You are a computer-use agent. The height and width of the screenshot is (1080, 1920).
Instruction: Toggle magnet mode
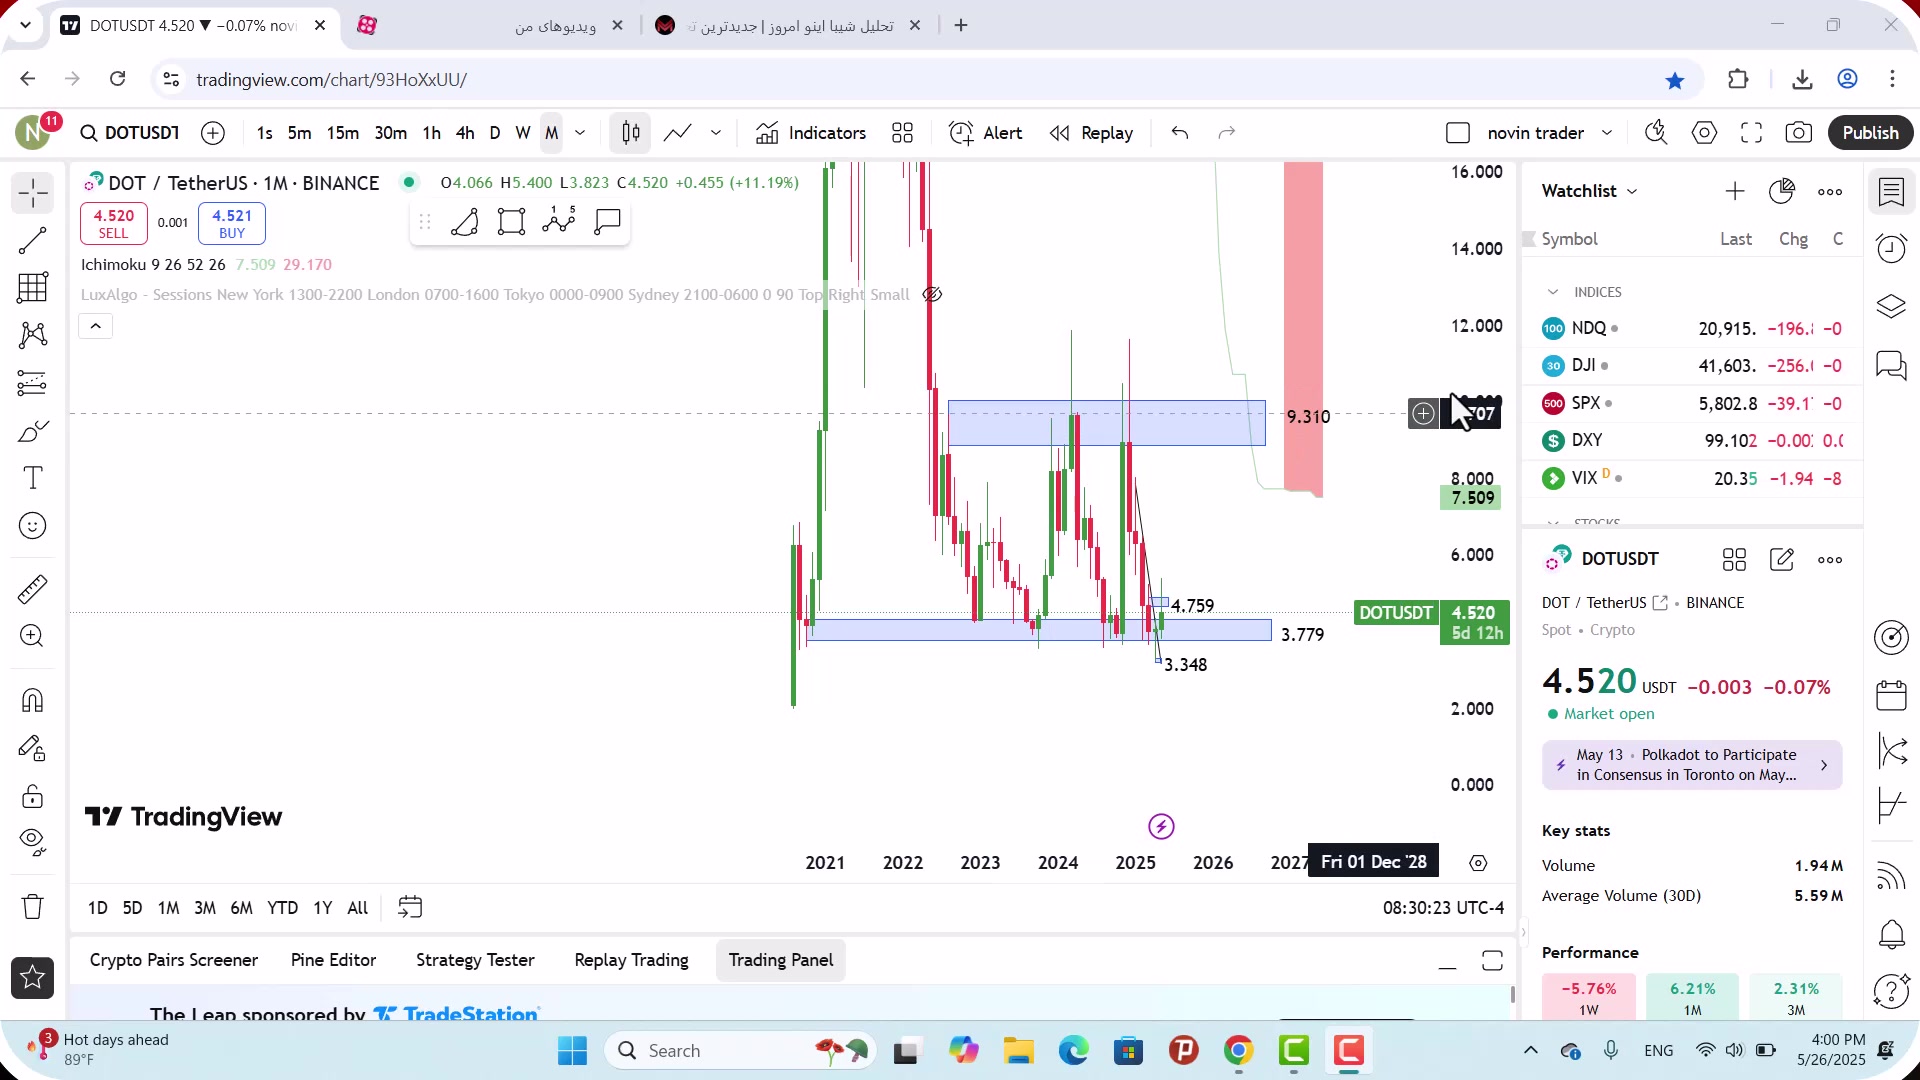(32, 700)
